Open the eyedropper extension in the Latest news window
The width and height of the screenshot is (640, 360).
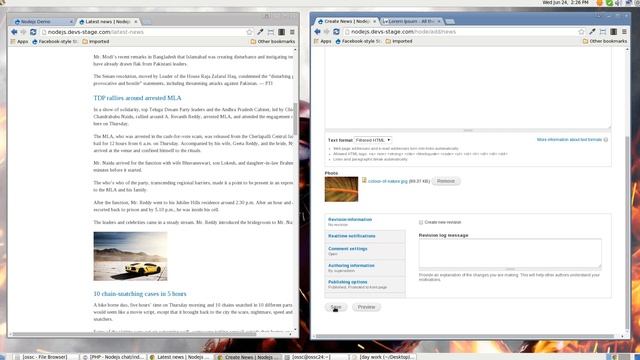click(x=260, y=32)
